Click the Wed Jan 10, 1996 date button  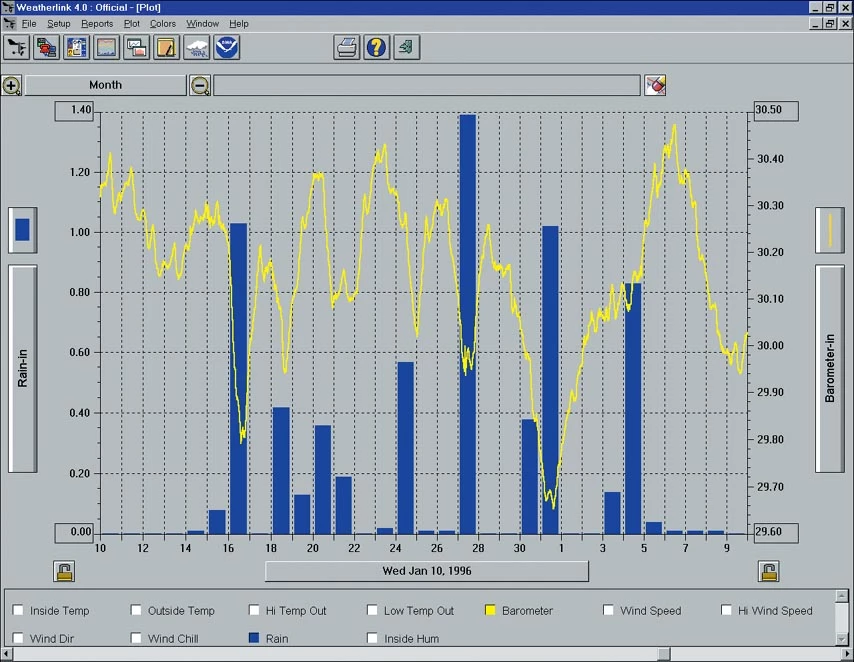[427, 571]
